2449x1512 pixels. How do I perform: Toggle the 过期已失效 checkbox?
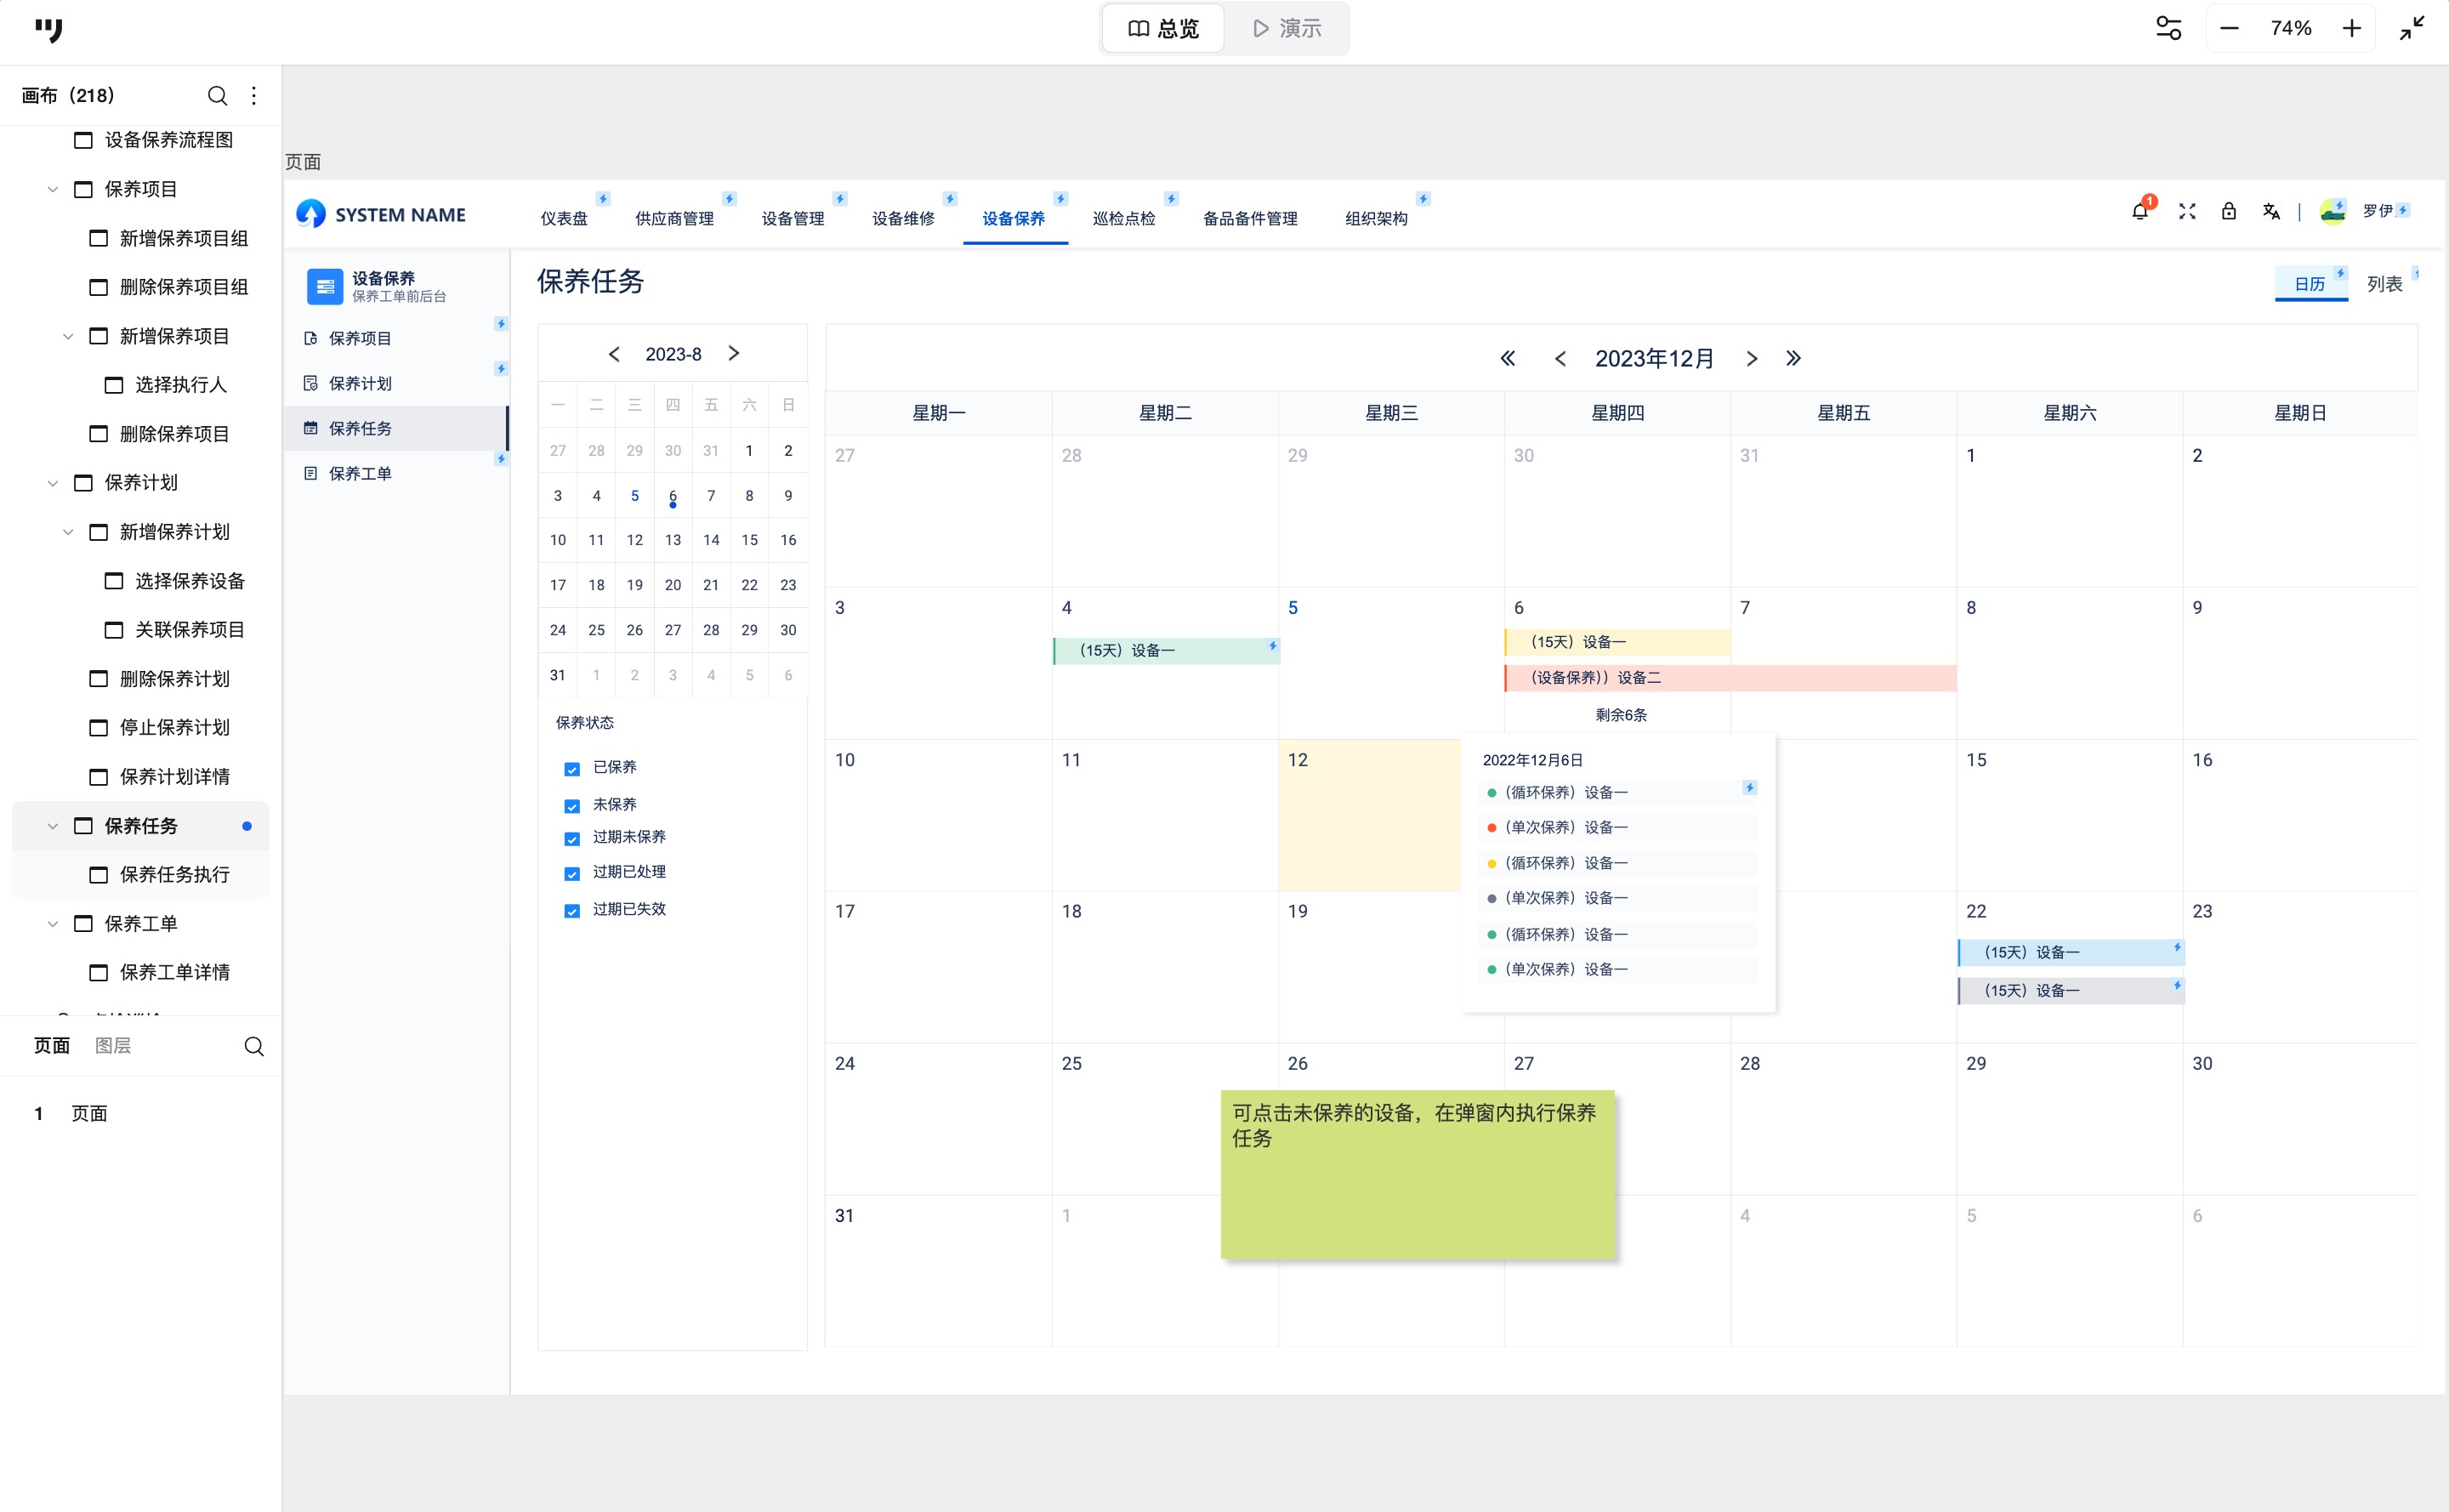(572, 910)
